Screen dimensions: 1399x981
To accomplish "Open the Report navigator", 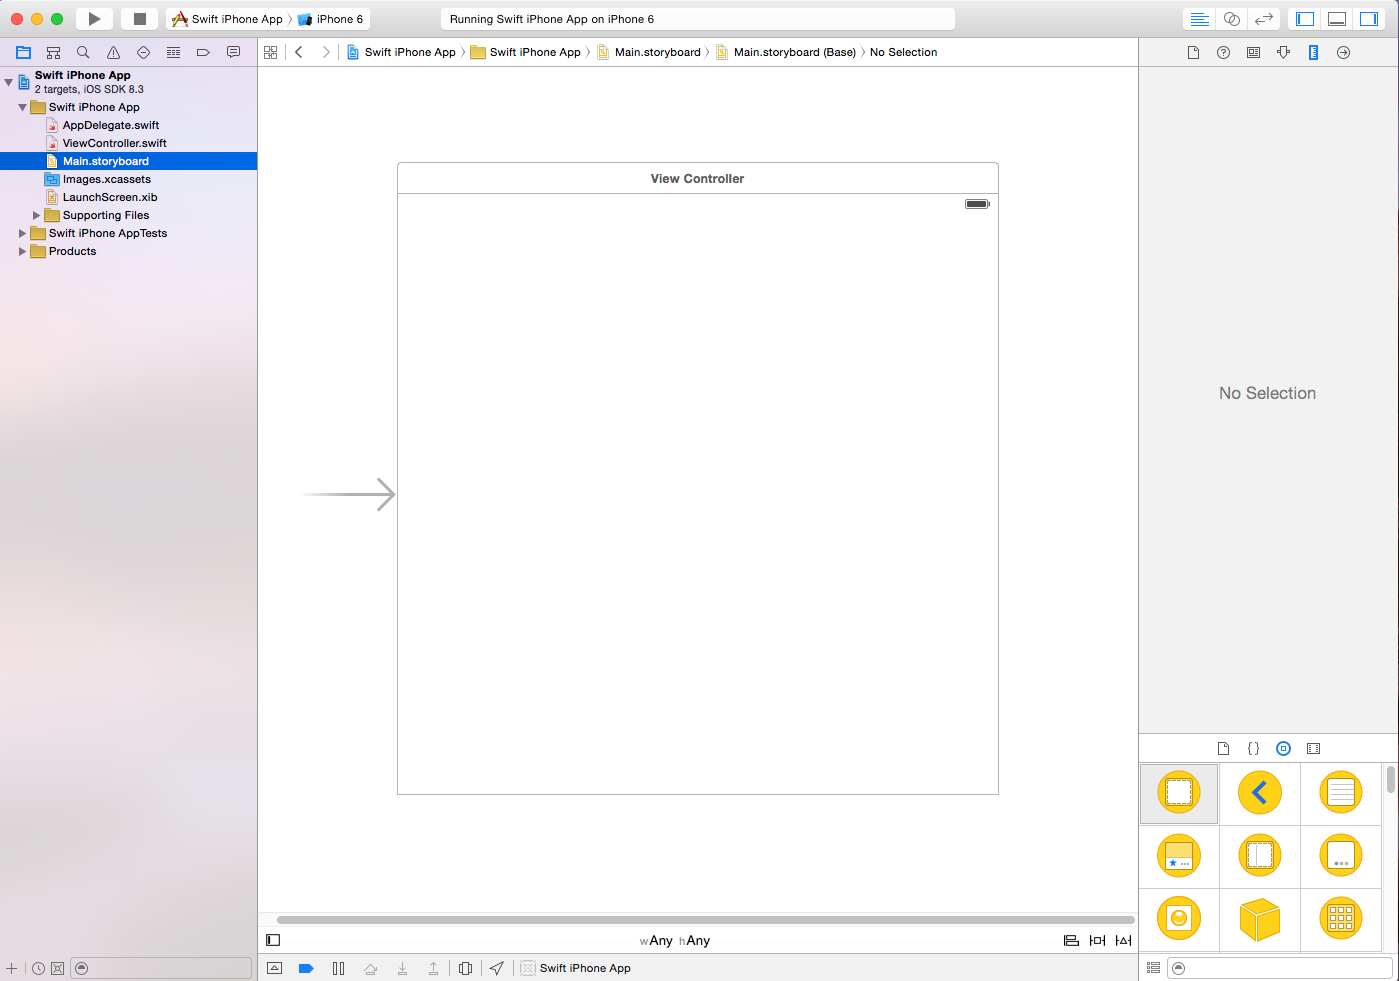I will tap(233, 52).
